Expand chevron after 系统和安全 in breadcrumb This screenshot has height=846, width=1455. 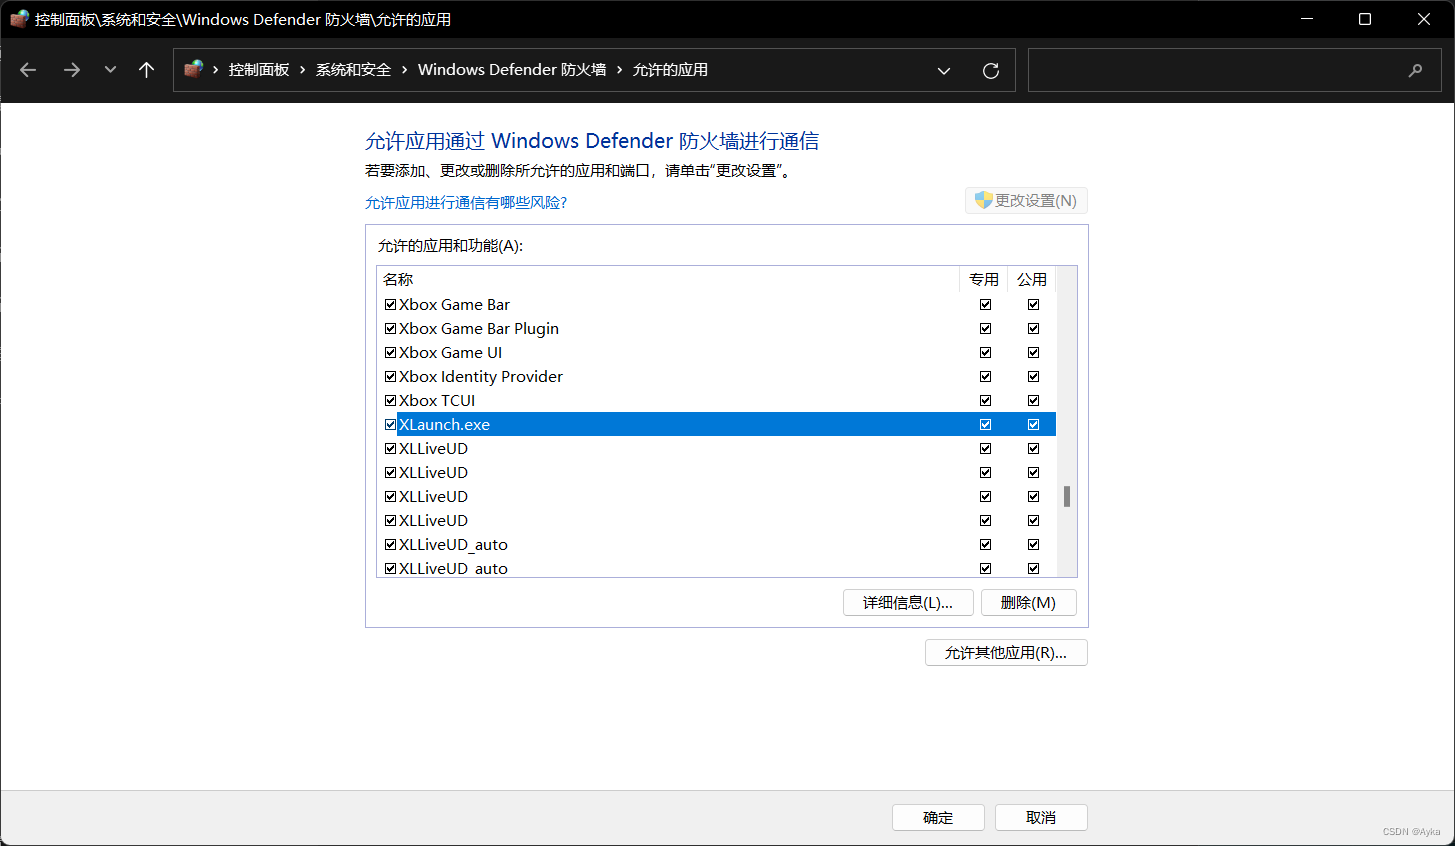pos(404,70)
